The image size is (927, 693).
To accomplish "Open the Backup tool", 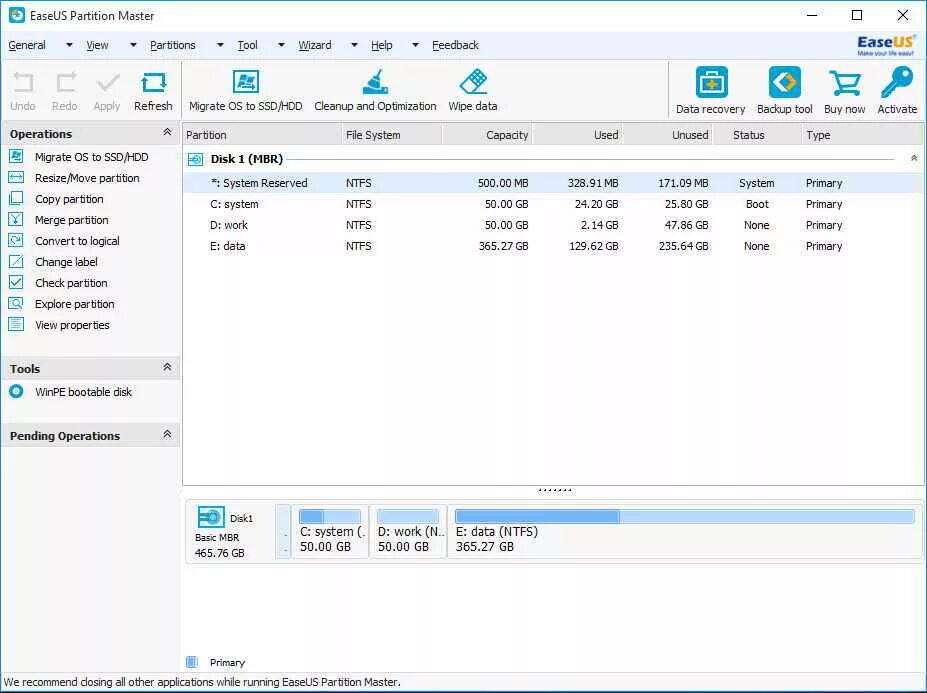I will [785, 90].
